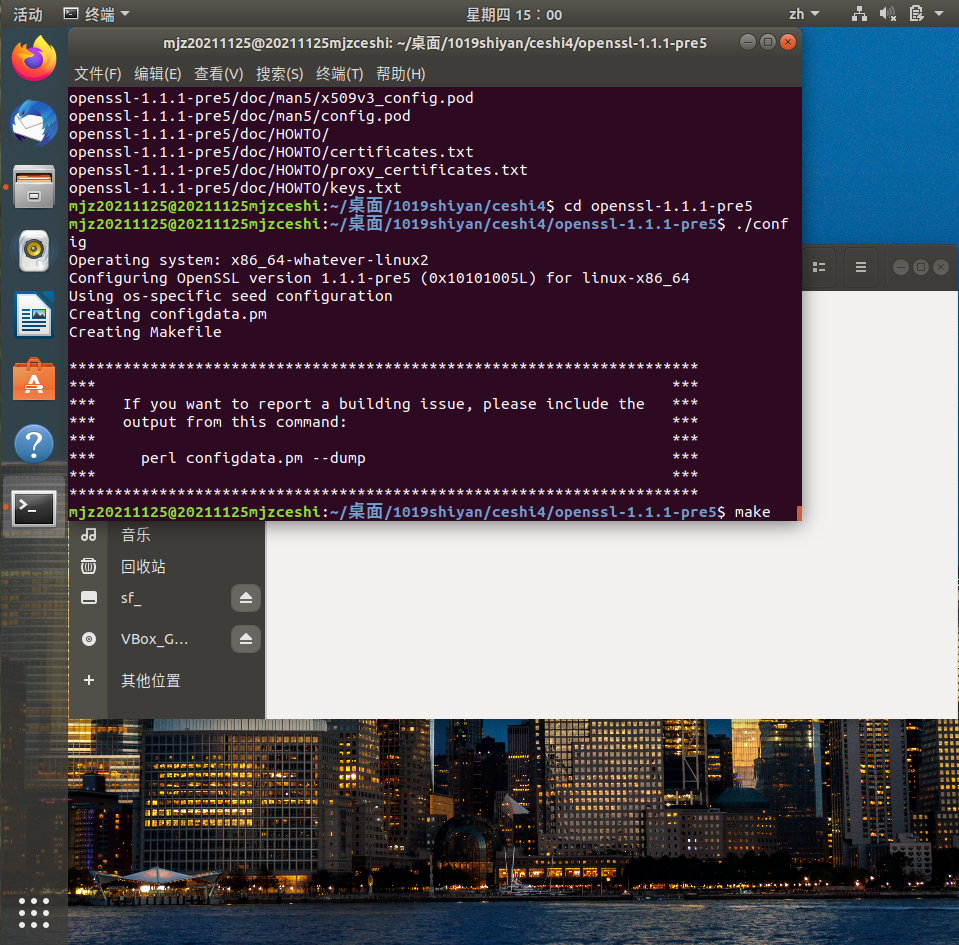Toggle the file manager list view button

(x=820, y=268)
